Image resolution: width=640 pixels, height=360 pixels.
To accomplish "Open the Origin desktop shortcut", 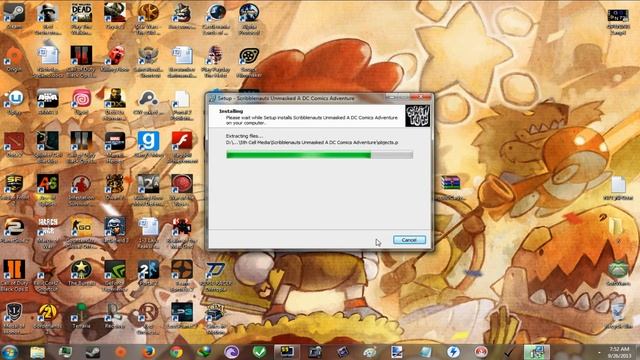I will coord(14,58).
